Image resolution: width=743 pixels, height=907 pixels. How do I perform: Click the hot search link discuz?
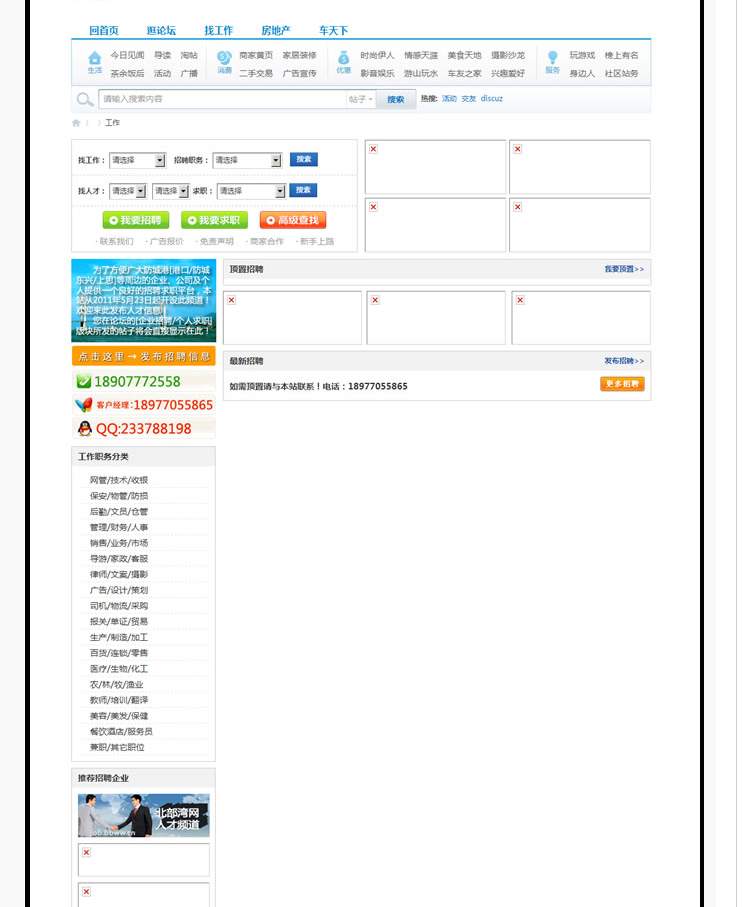pos(492,99)
